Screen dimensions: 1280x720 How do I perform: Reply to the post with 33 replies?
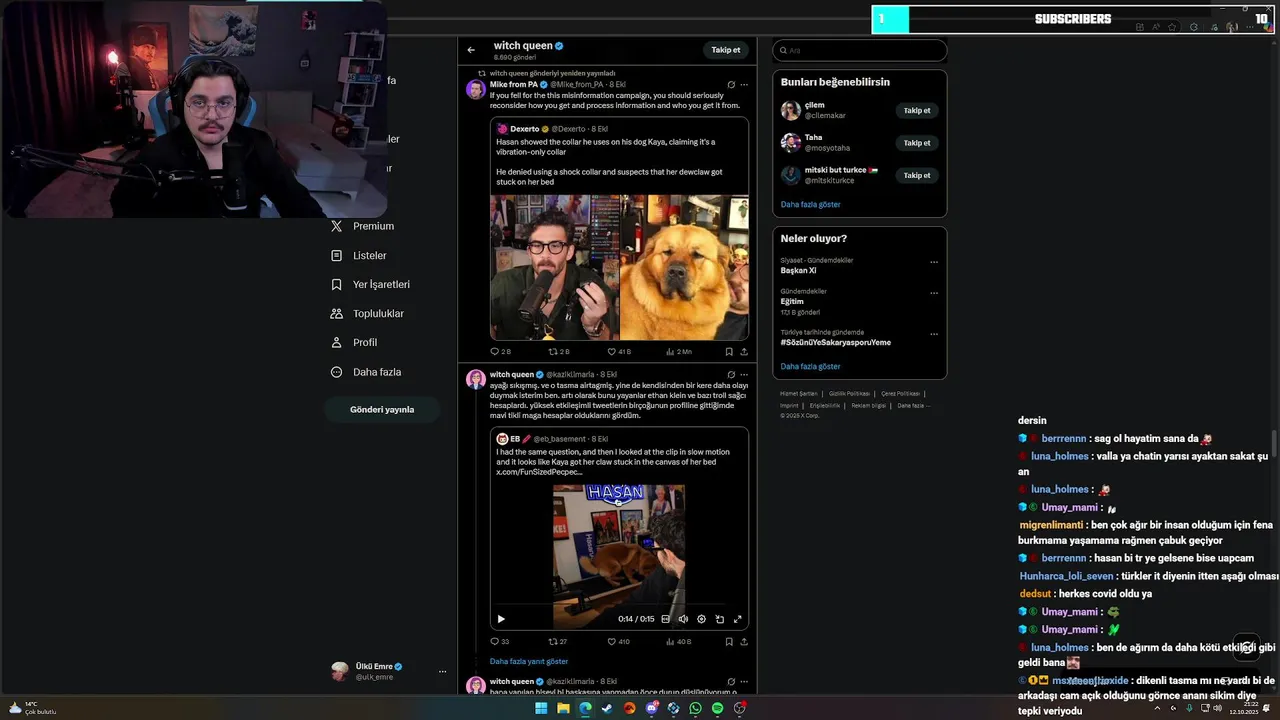[x=499, y=642]
